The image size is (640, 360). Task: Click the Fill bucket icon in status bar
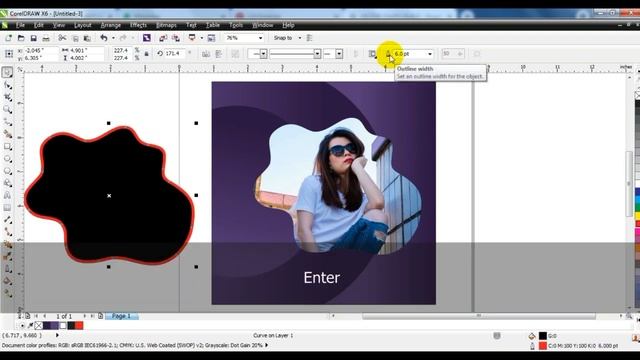tap(532, 336)
